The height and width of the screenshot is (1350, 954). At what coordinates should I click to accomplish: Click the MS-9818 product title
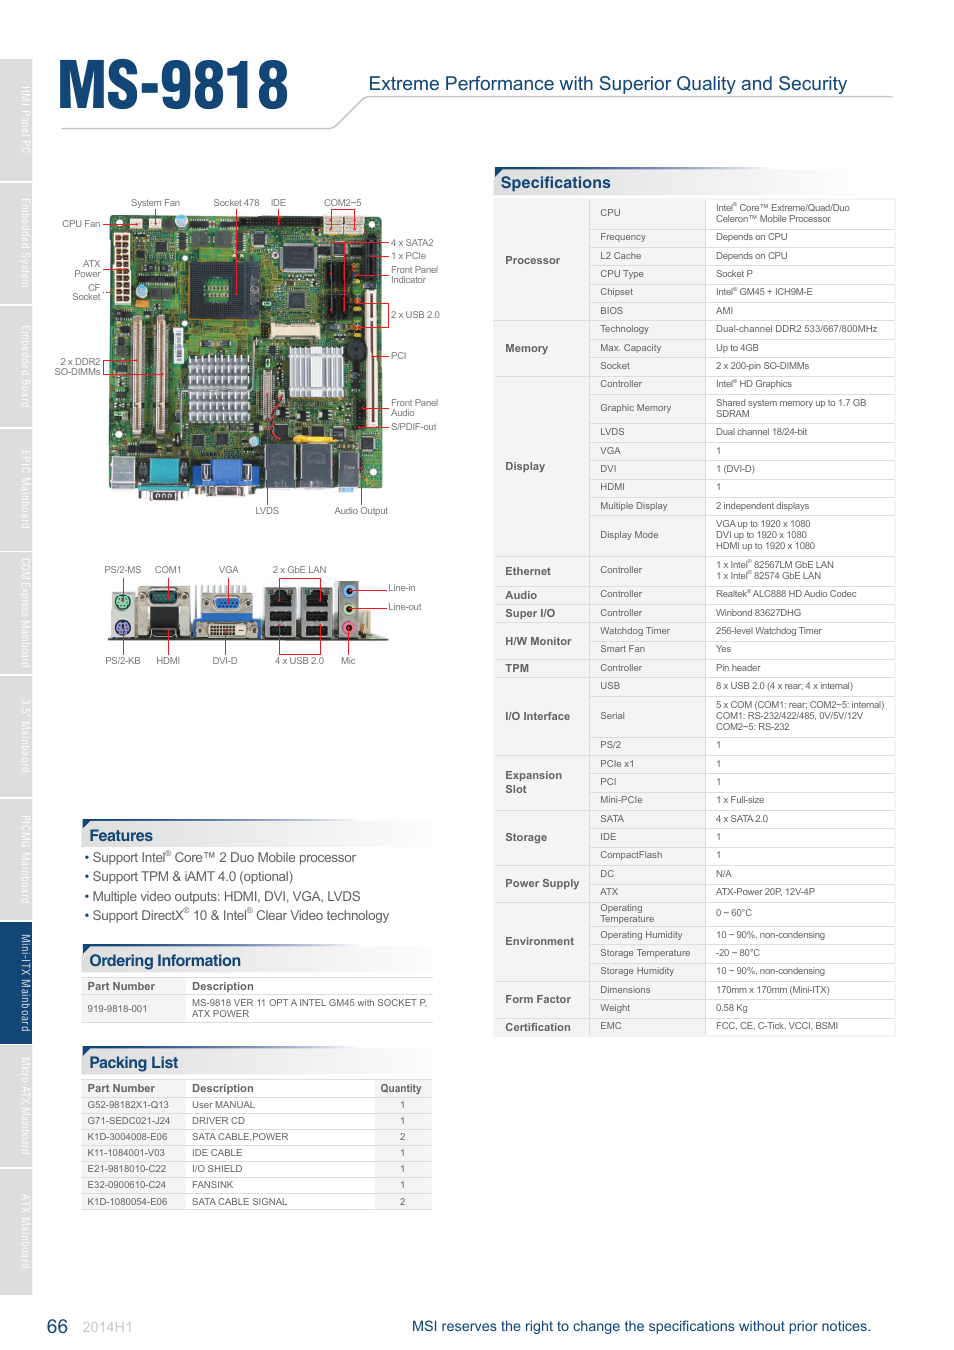pos(174,85)
